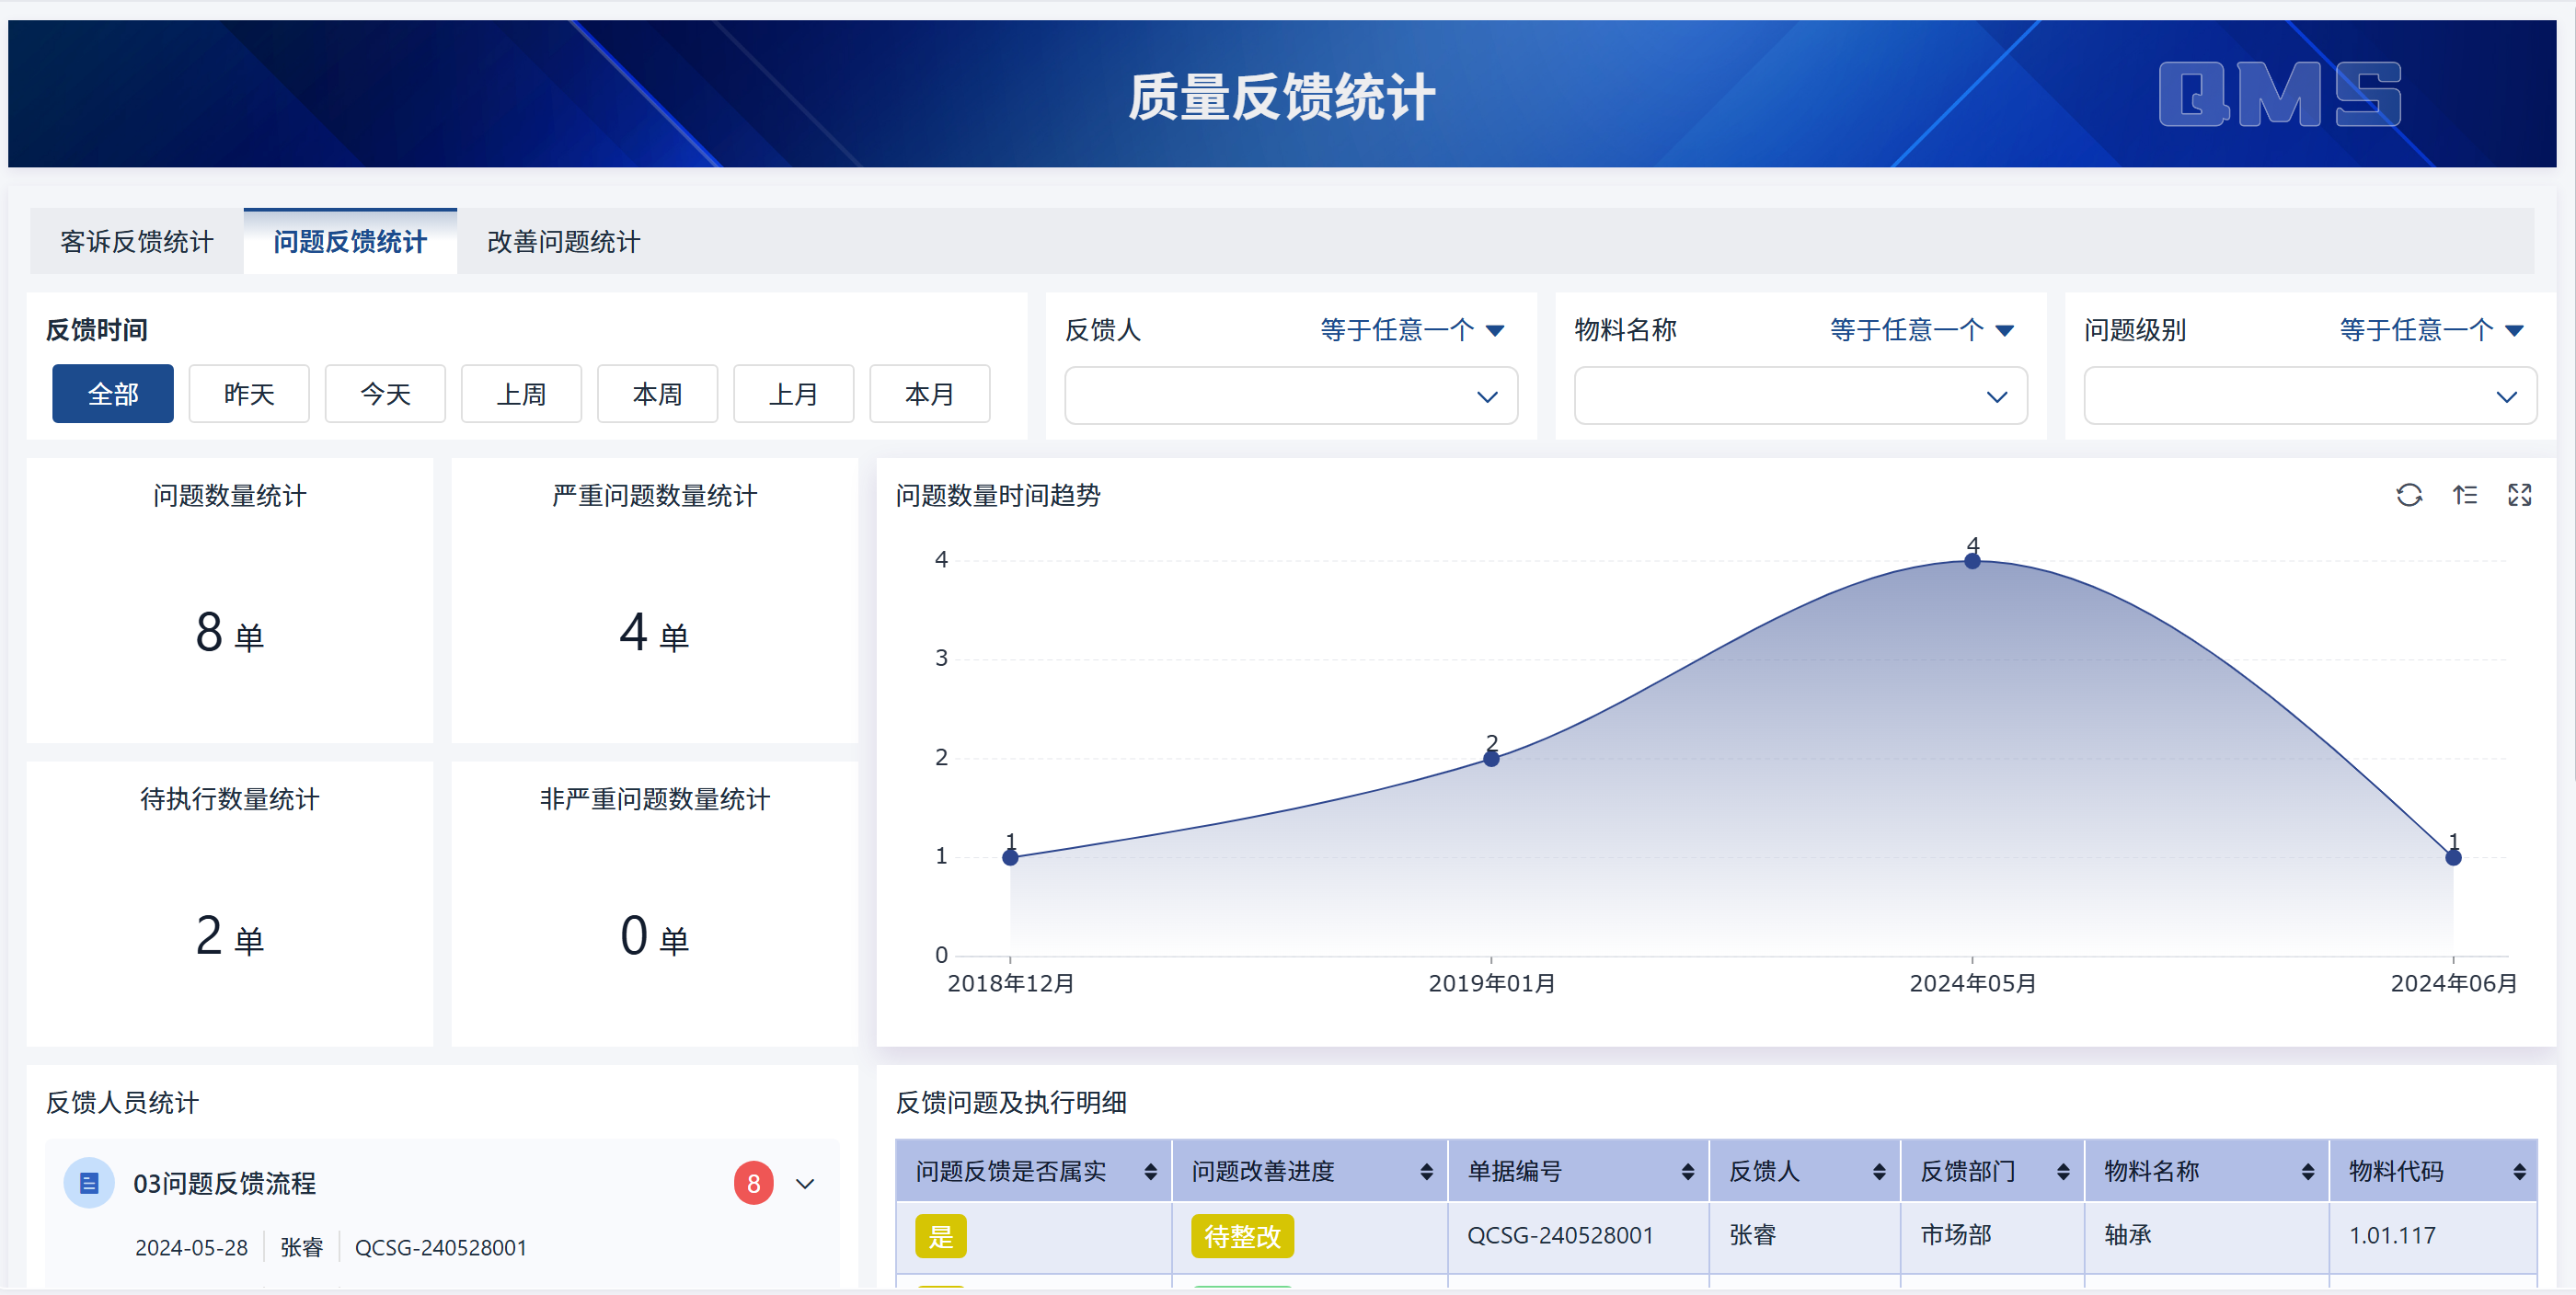Open 问题级别 condition dropdown 等于任意一个

pyautogui.click(x=2431, y=330)
